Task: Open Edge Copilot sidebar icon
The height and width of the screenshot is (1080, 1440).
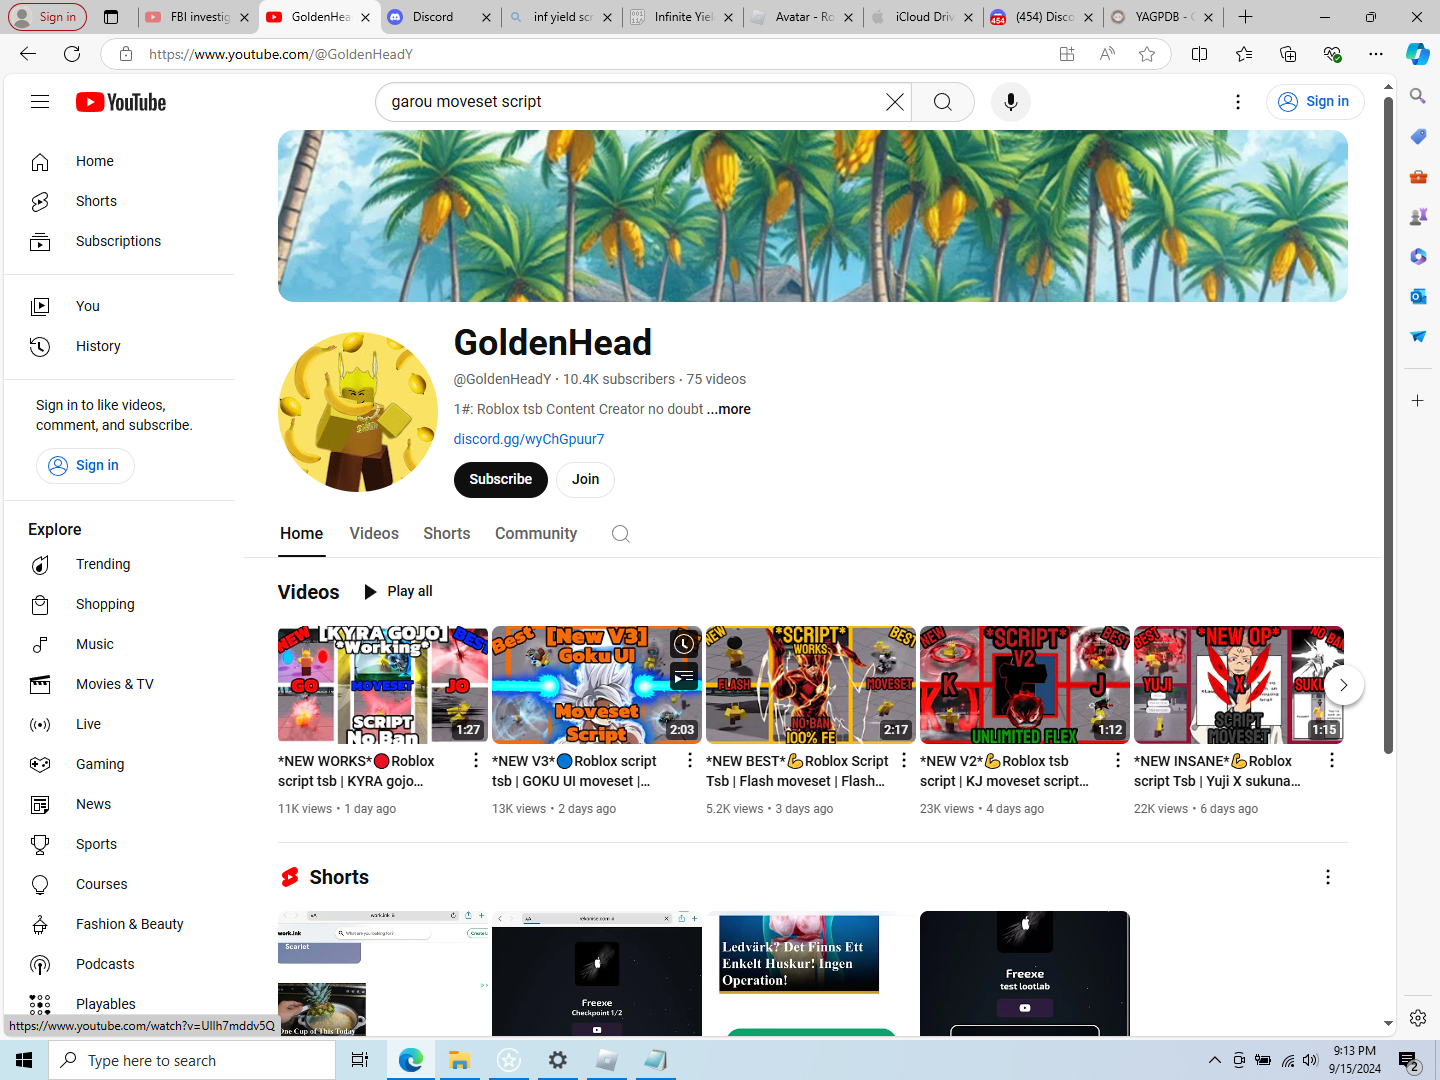Action: [1418, 54]
